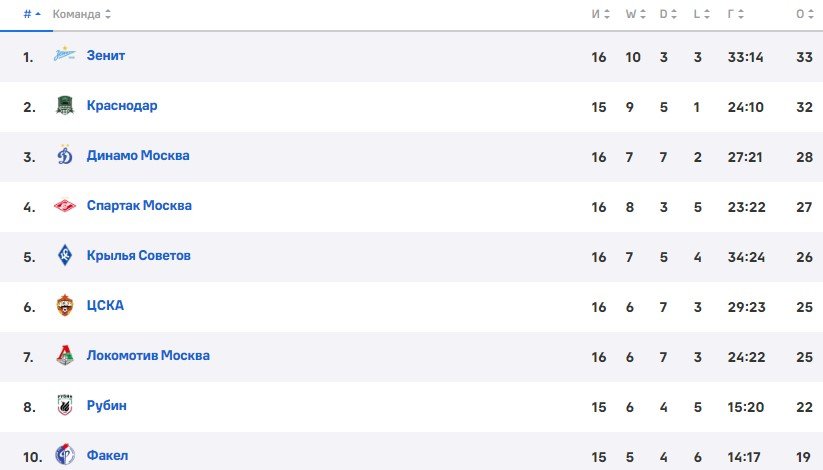Click the Fakel club logo

[65, 456]
